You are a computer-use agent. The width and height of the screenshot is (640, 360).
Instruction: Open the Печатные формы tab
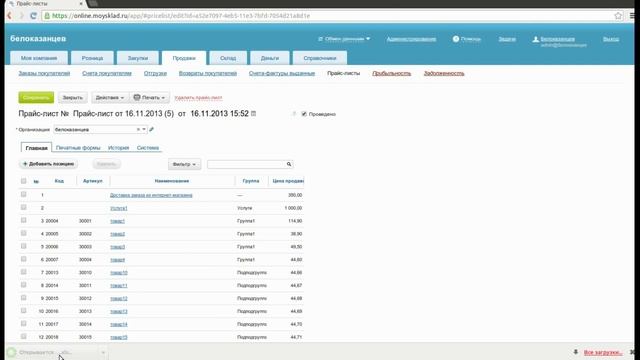pos(78,148)
